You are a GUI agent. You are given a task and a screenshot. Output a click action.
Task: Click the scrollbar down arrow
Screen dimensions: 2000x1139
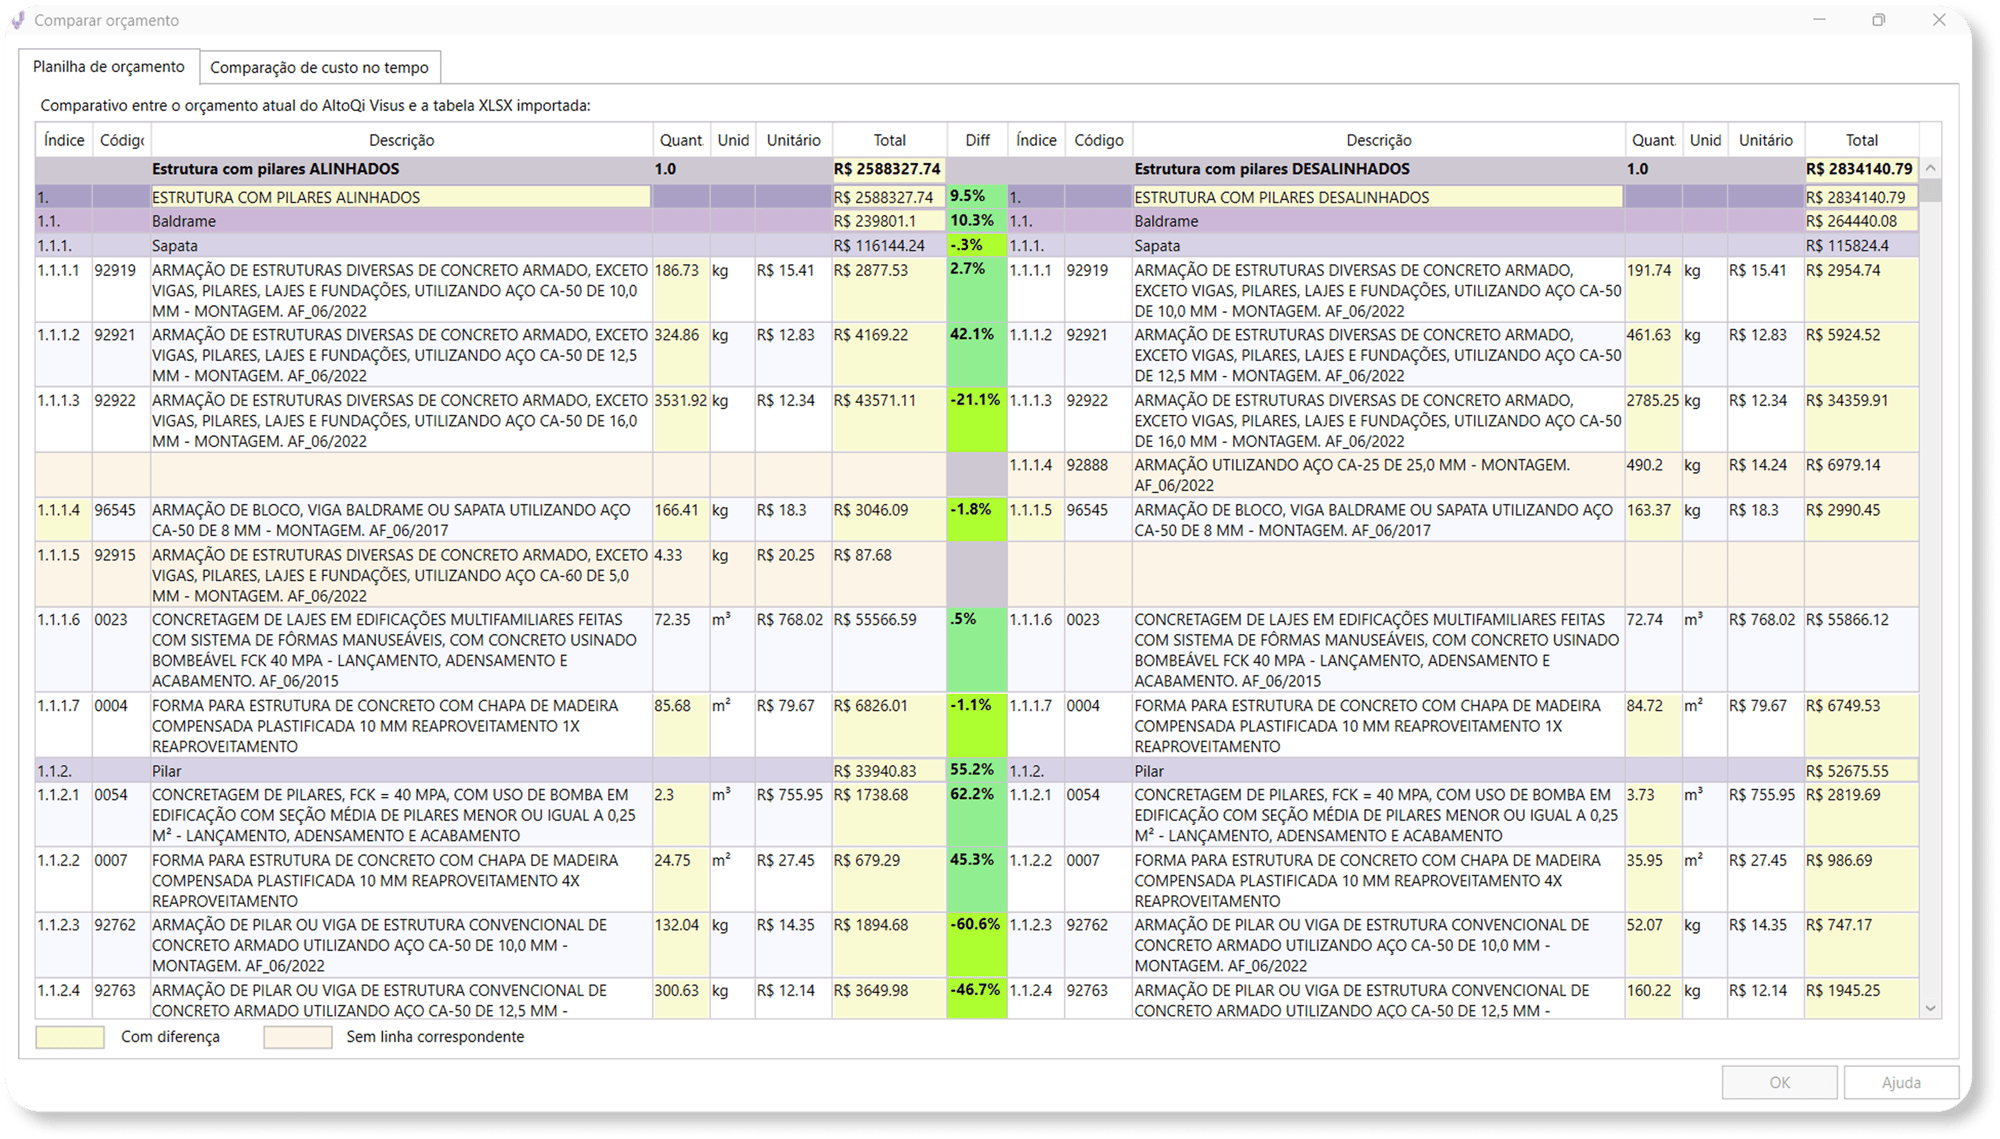pyautogui.click(x=1931, y=1008)
